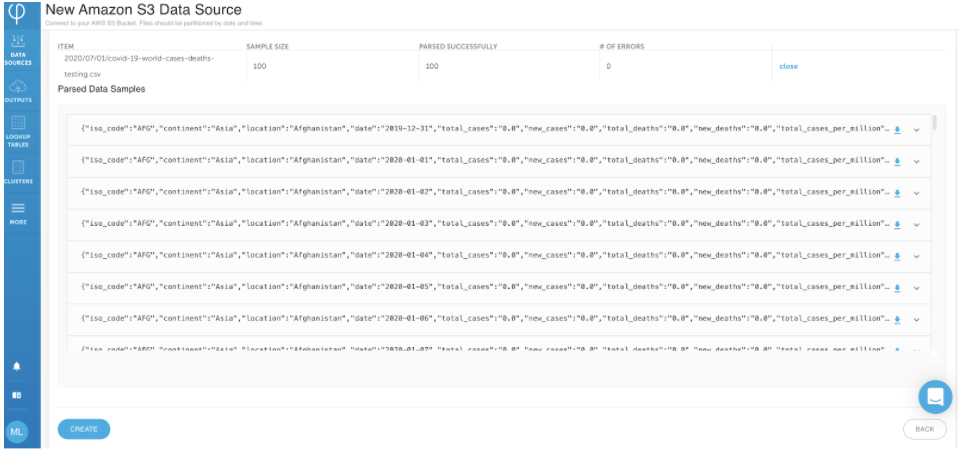Click the Upsolver logo icon

[x=18, y=12]
